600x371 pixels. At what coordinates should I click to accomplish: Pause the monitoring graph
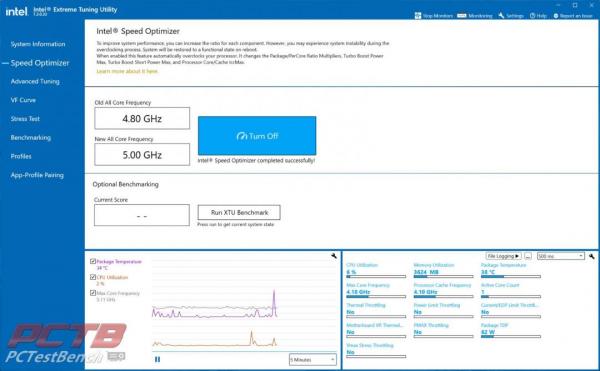(x=157, y=359)
